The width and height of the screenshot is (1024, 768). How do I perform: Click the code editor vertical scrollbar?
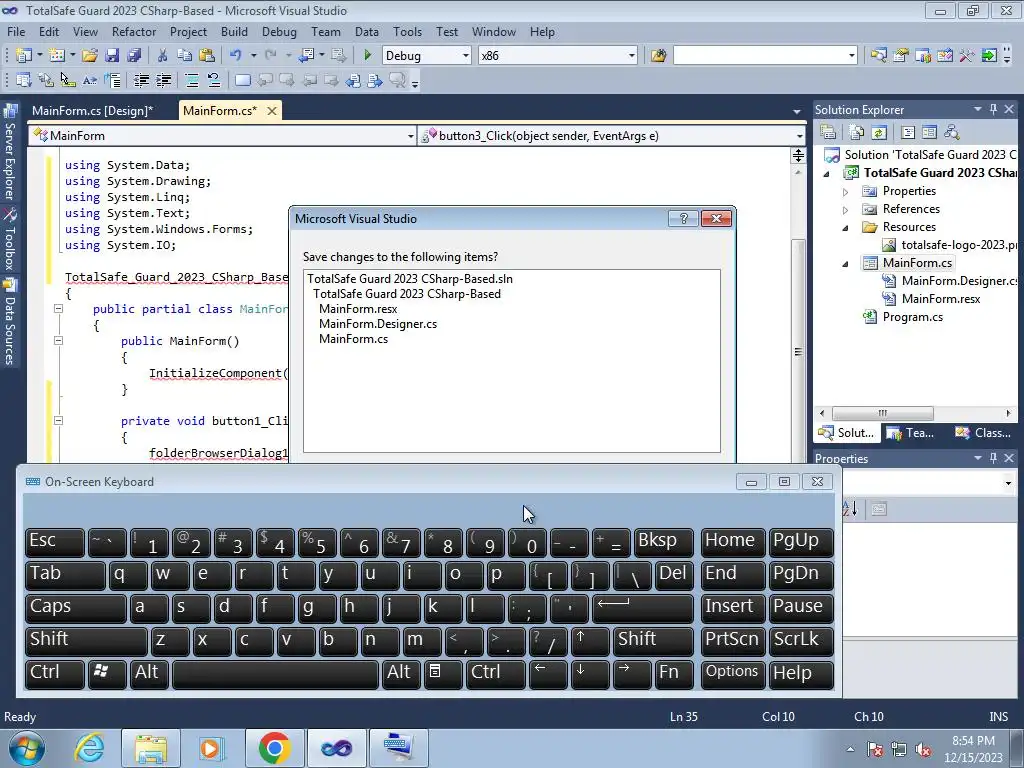[x=798, y=353]
